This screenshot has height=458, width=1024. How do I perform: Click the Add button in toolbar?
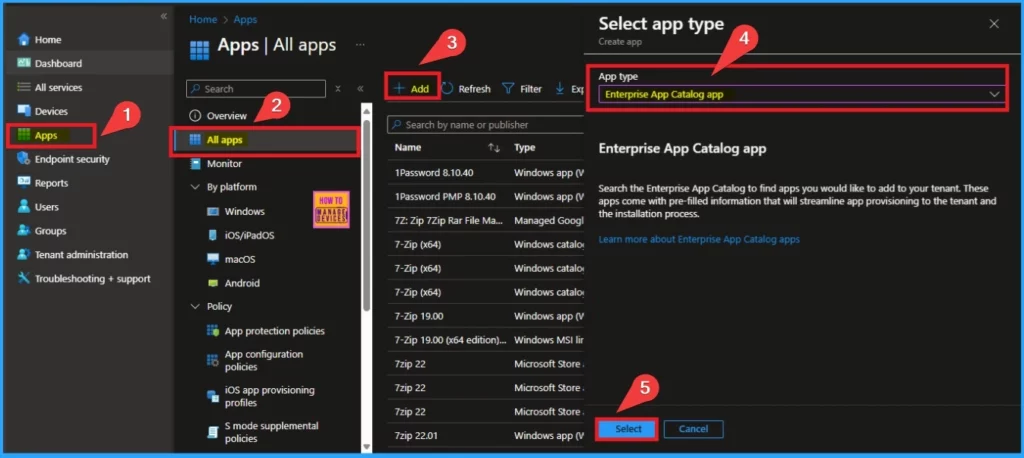click(412, 89)
